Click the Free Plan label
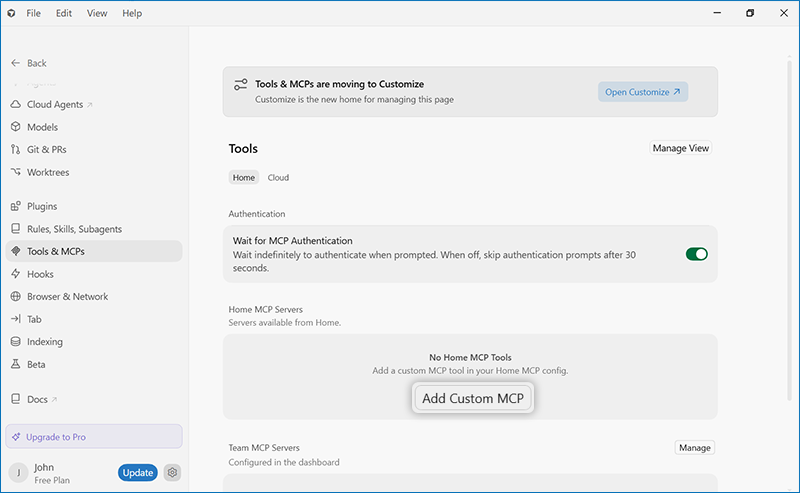 pos(52,480)
